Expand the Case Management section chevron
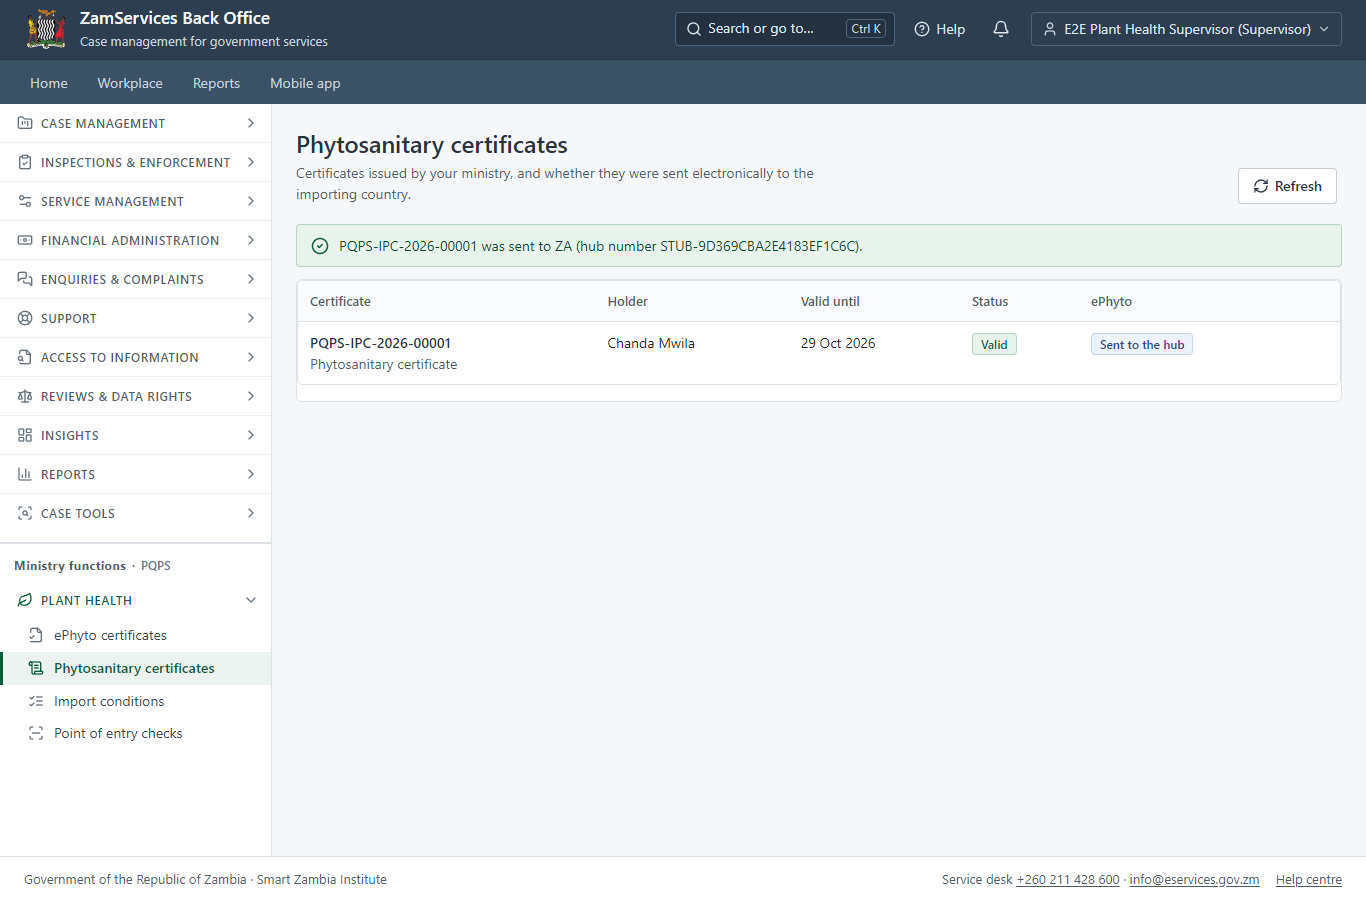The width and height of the screenshot is (1366, 900). (x=251, y=123)
